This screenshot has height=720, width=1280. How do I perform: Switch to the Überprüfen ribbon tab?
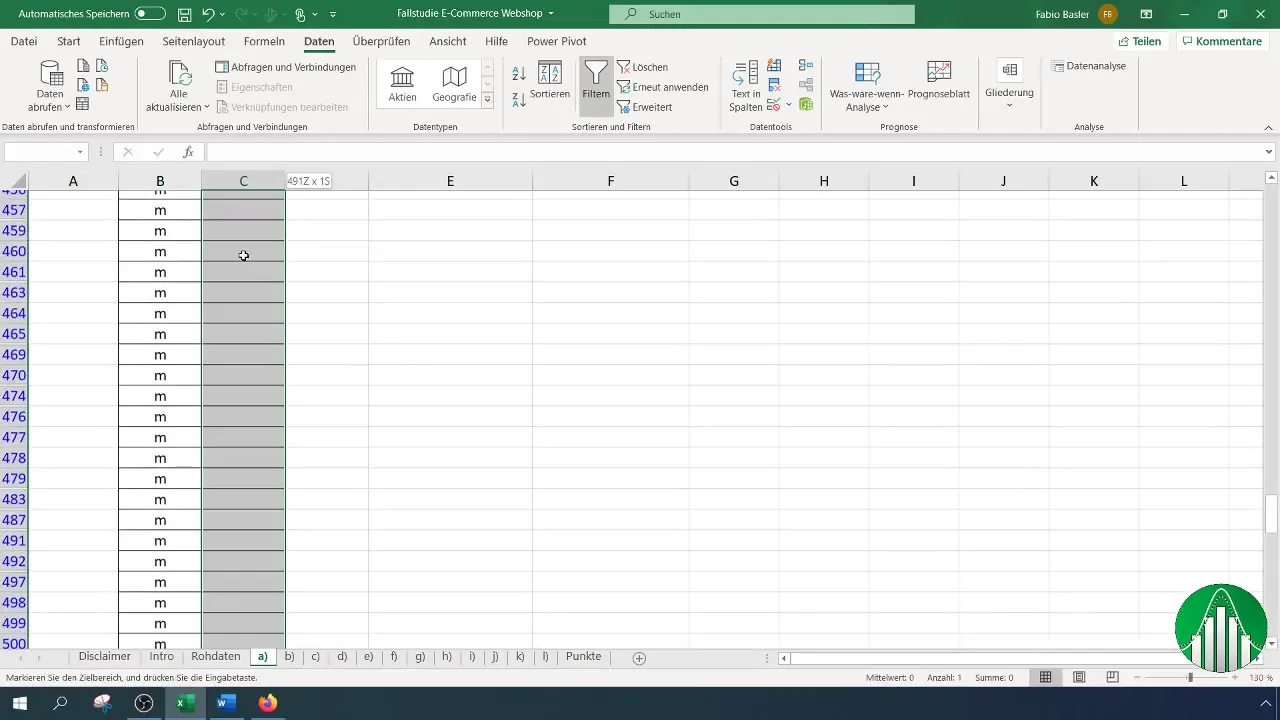381,42
